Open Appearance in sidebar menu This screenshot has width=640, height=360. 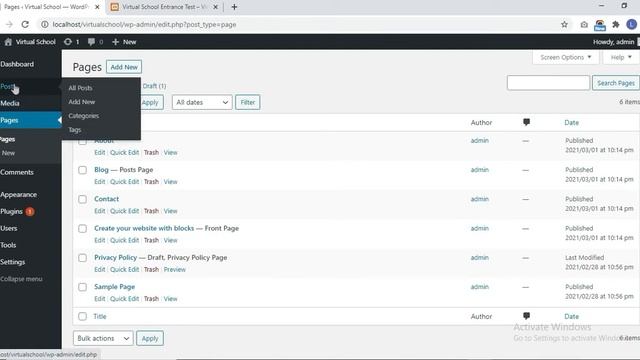18,195
